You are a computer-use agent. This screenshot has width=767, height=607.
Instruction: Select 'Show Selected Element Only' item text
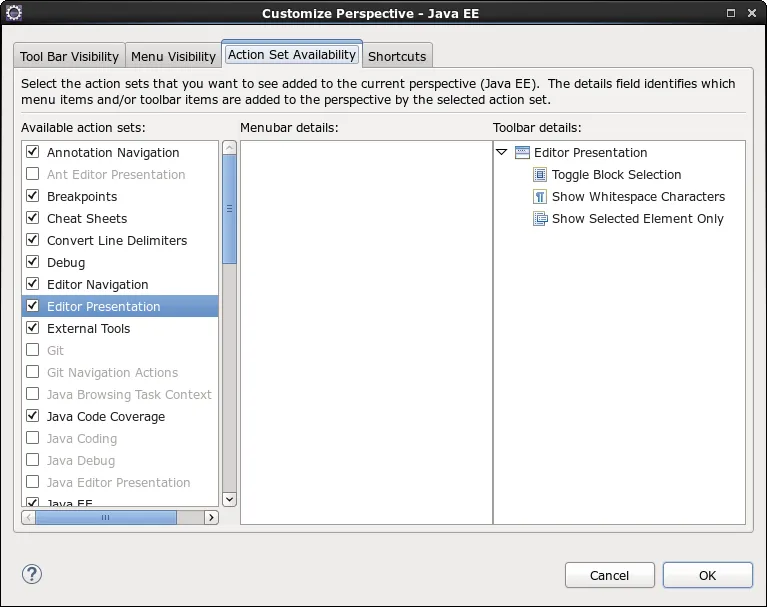coord(638,219)
